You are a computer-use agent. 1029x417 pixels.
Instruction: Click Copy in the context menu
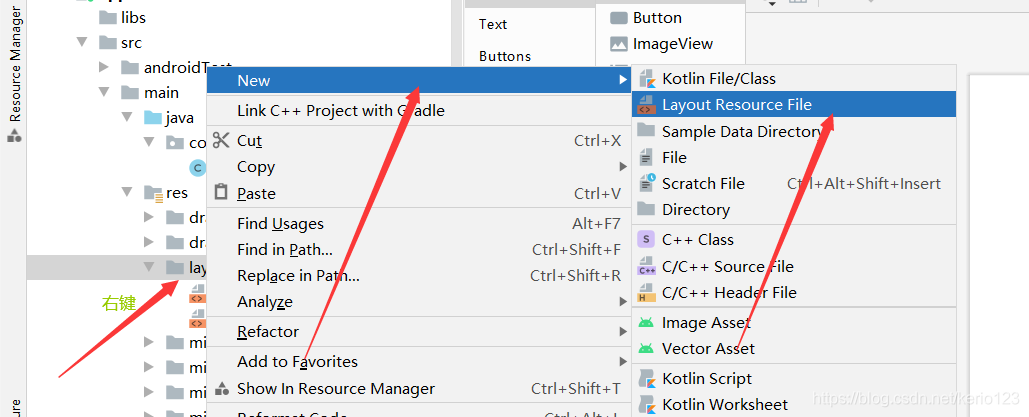(419, 167)
